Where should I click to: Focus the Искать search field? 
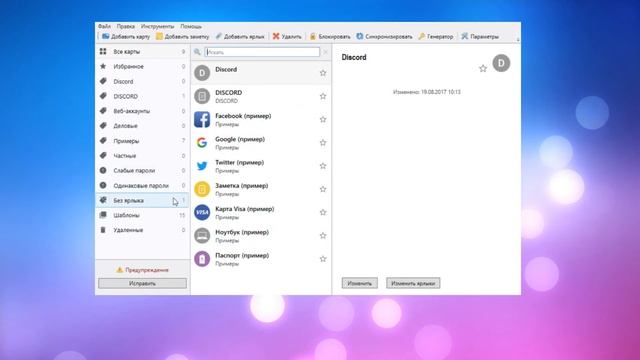click(262, 52)
